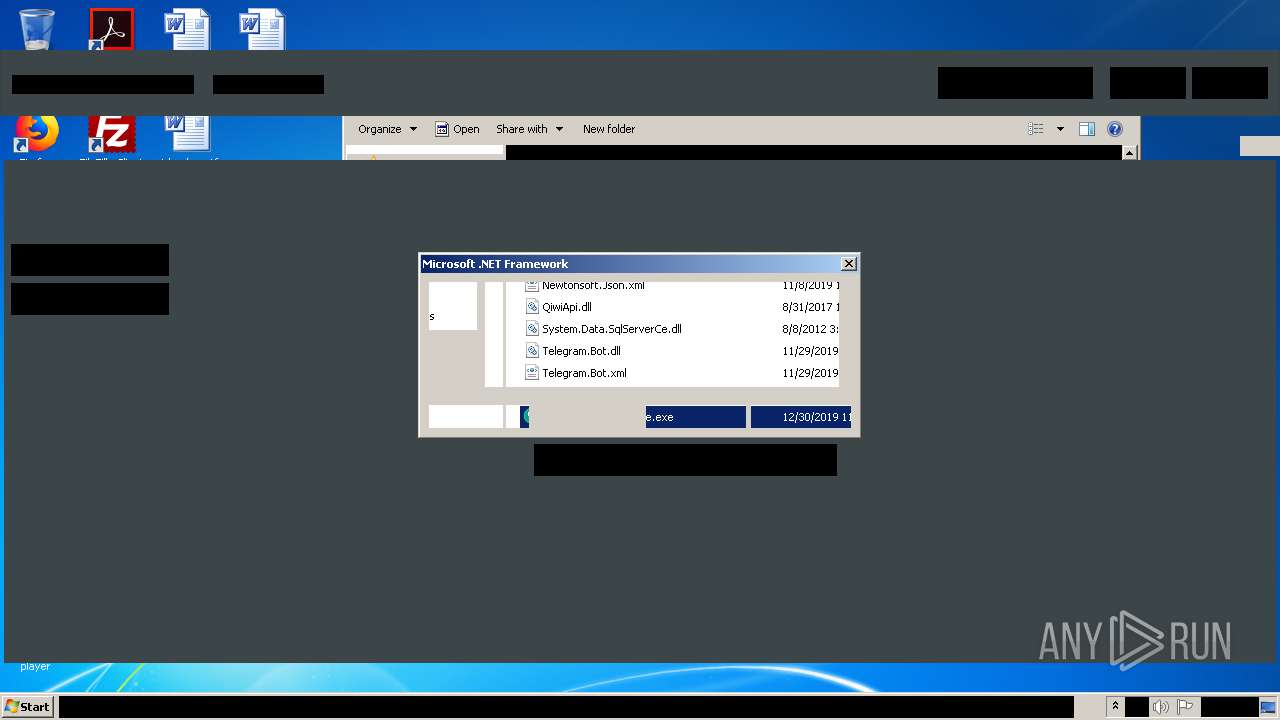Click the 8/8/2012 date of System.Data.SqlServerCe.dll
Screen dimensions: 1280x720
[811, 329]
